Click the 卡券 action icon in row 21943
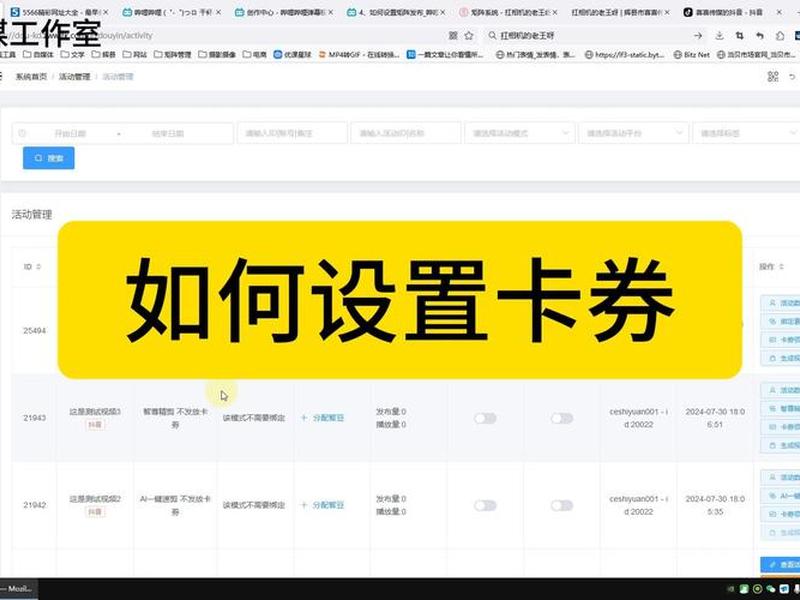The height and width of the screenshot is (600, 800). [772, 427]
